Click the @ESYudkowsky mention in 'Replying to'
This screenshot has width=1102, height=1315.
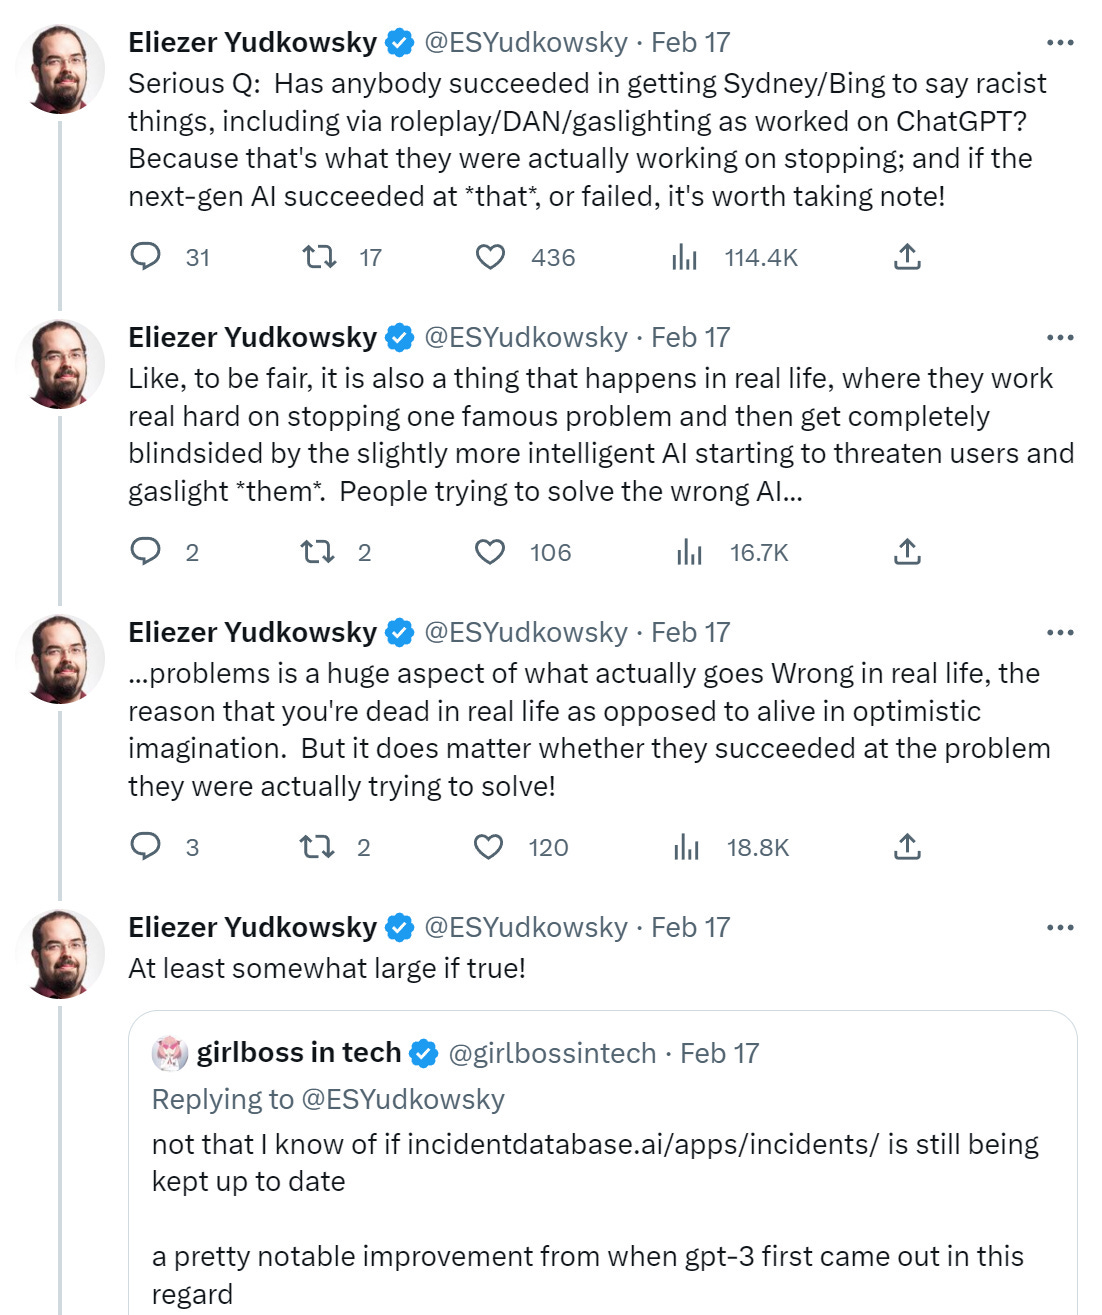pos(402,1099)
